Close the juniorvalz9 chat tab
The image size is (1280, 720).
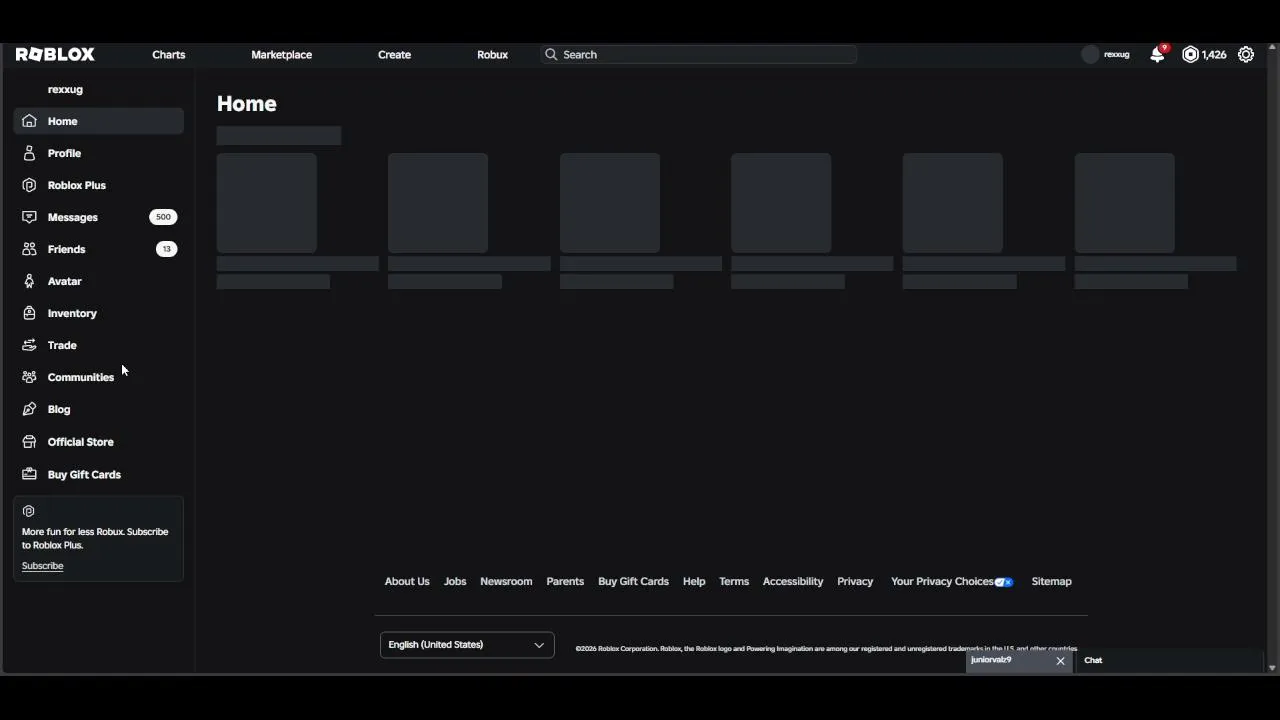tap(1061, 661)
